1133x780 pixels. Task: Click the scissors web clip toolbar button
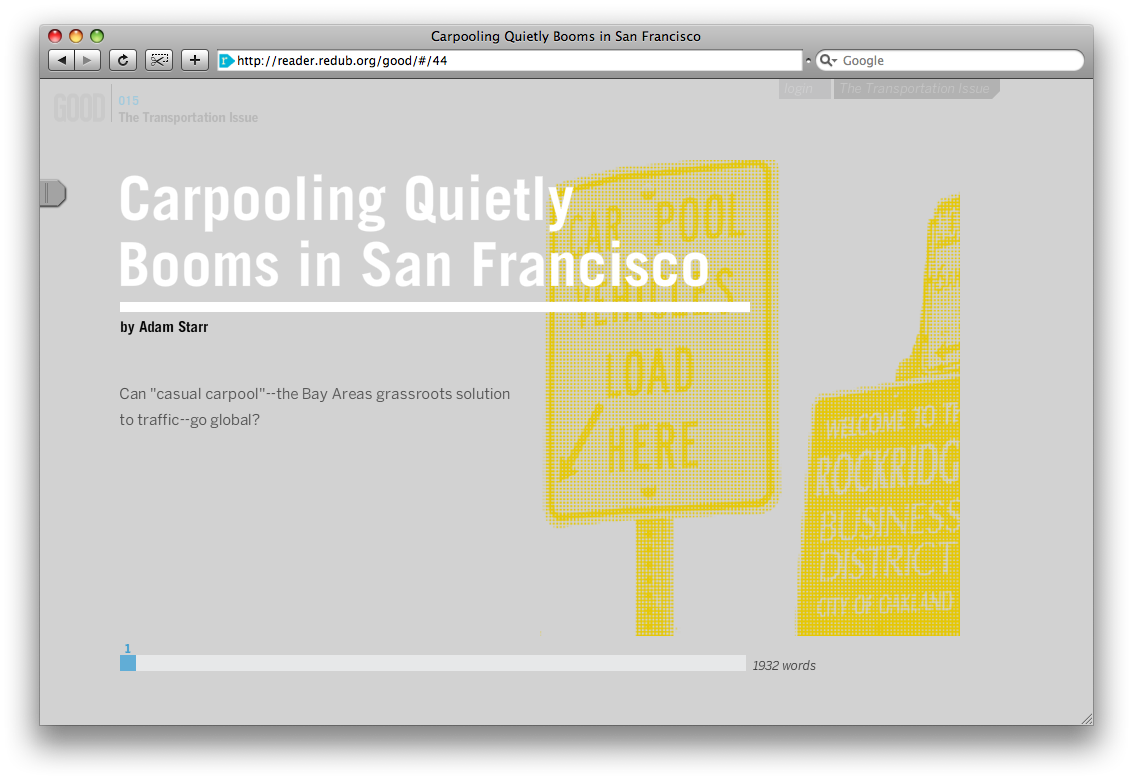[159, 60]
